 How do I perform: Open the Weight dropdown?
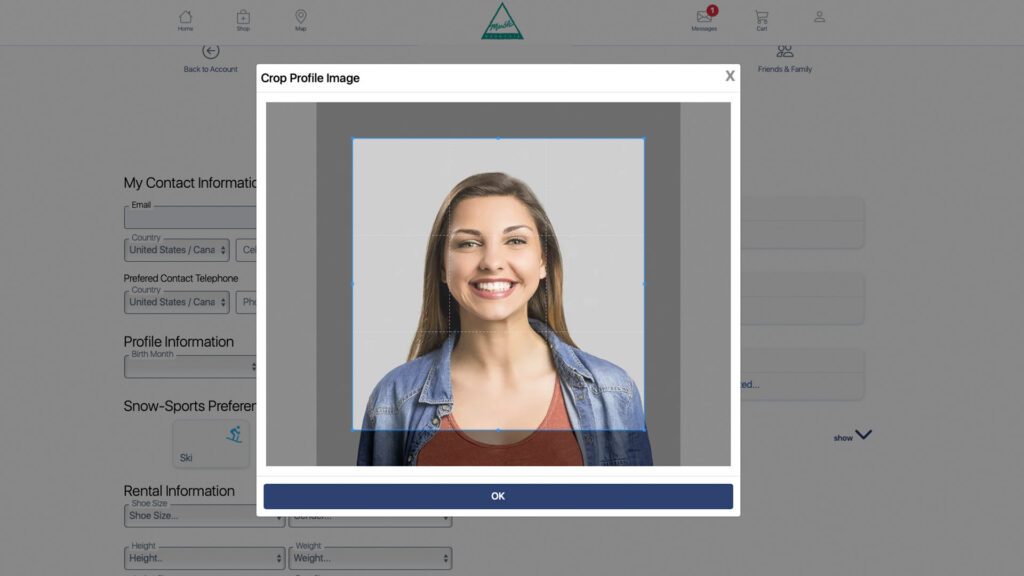click(370, 558)
